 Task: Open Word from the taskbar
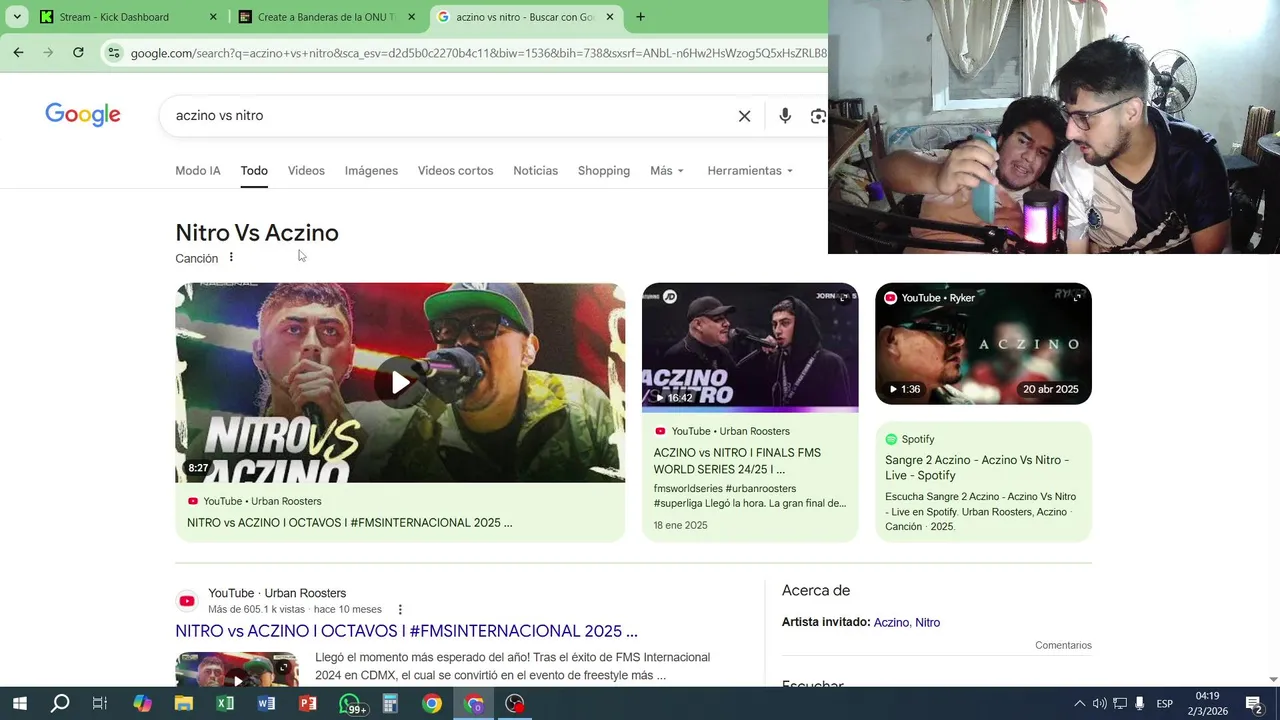click(x=266, y=703)
